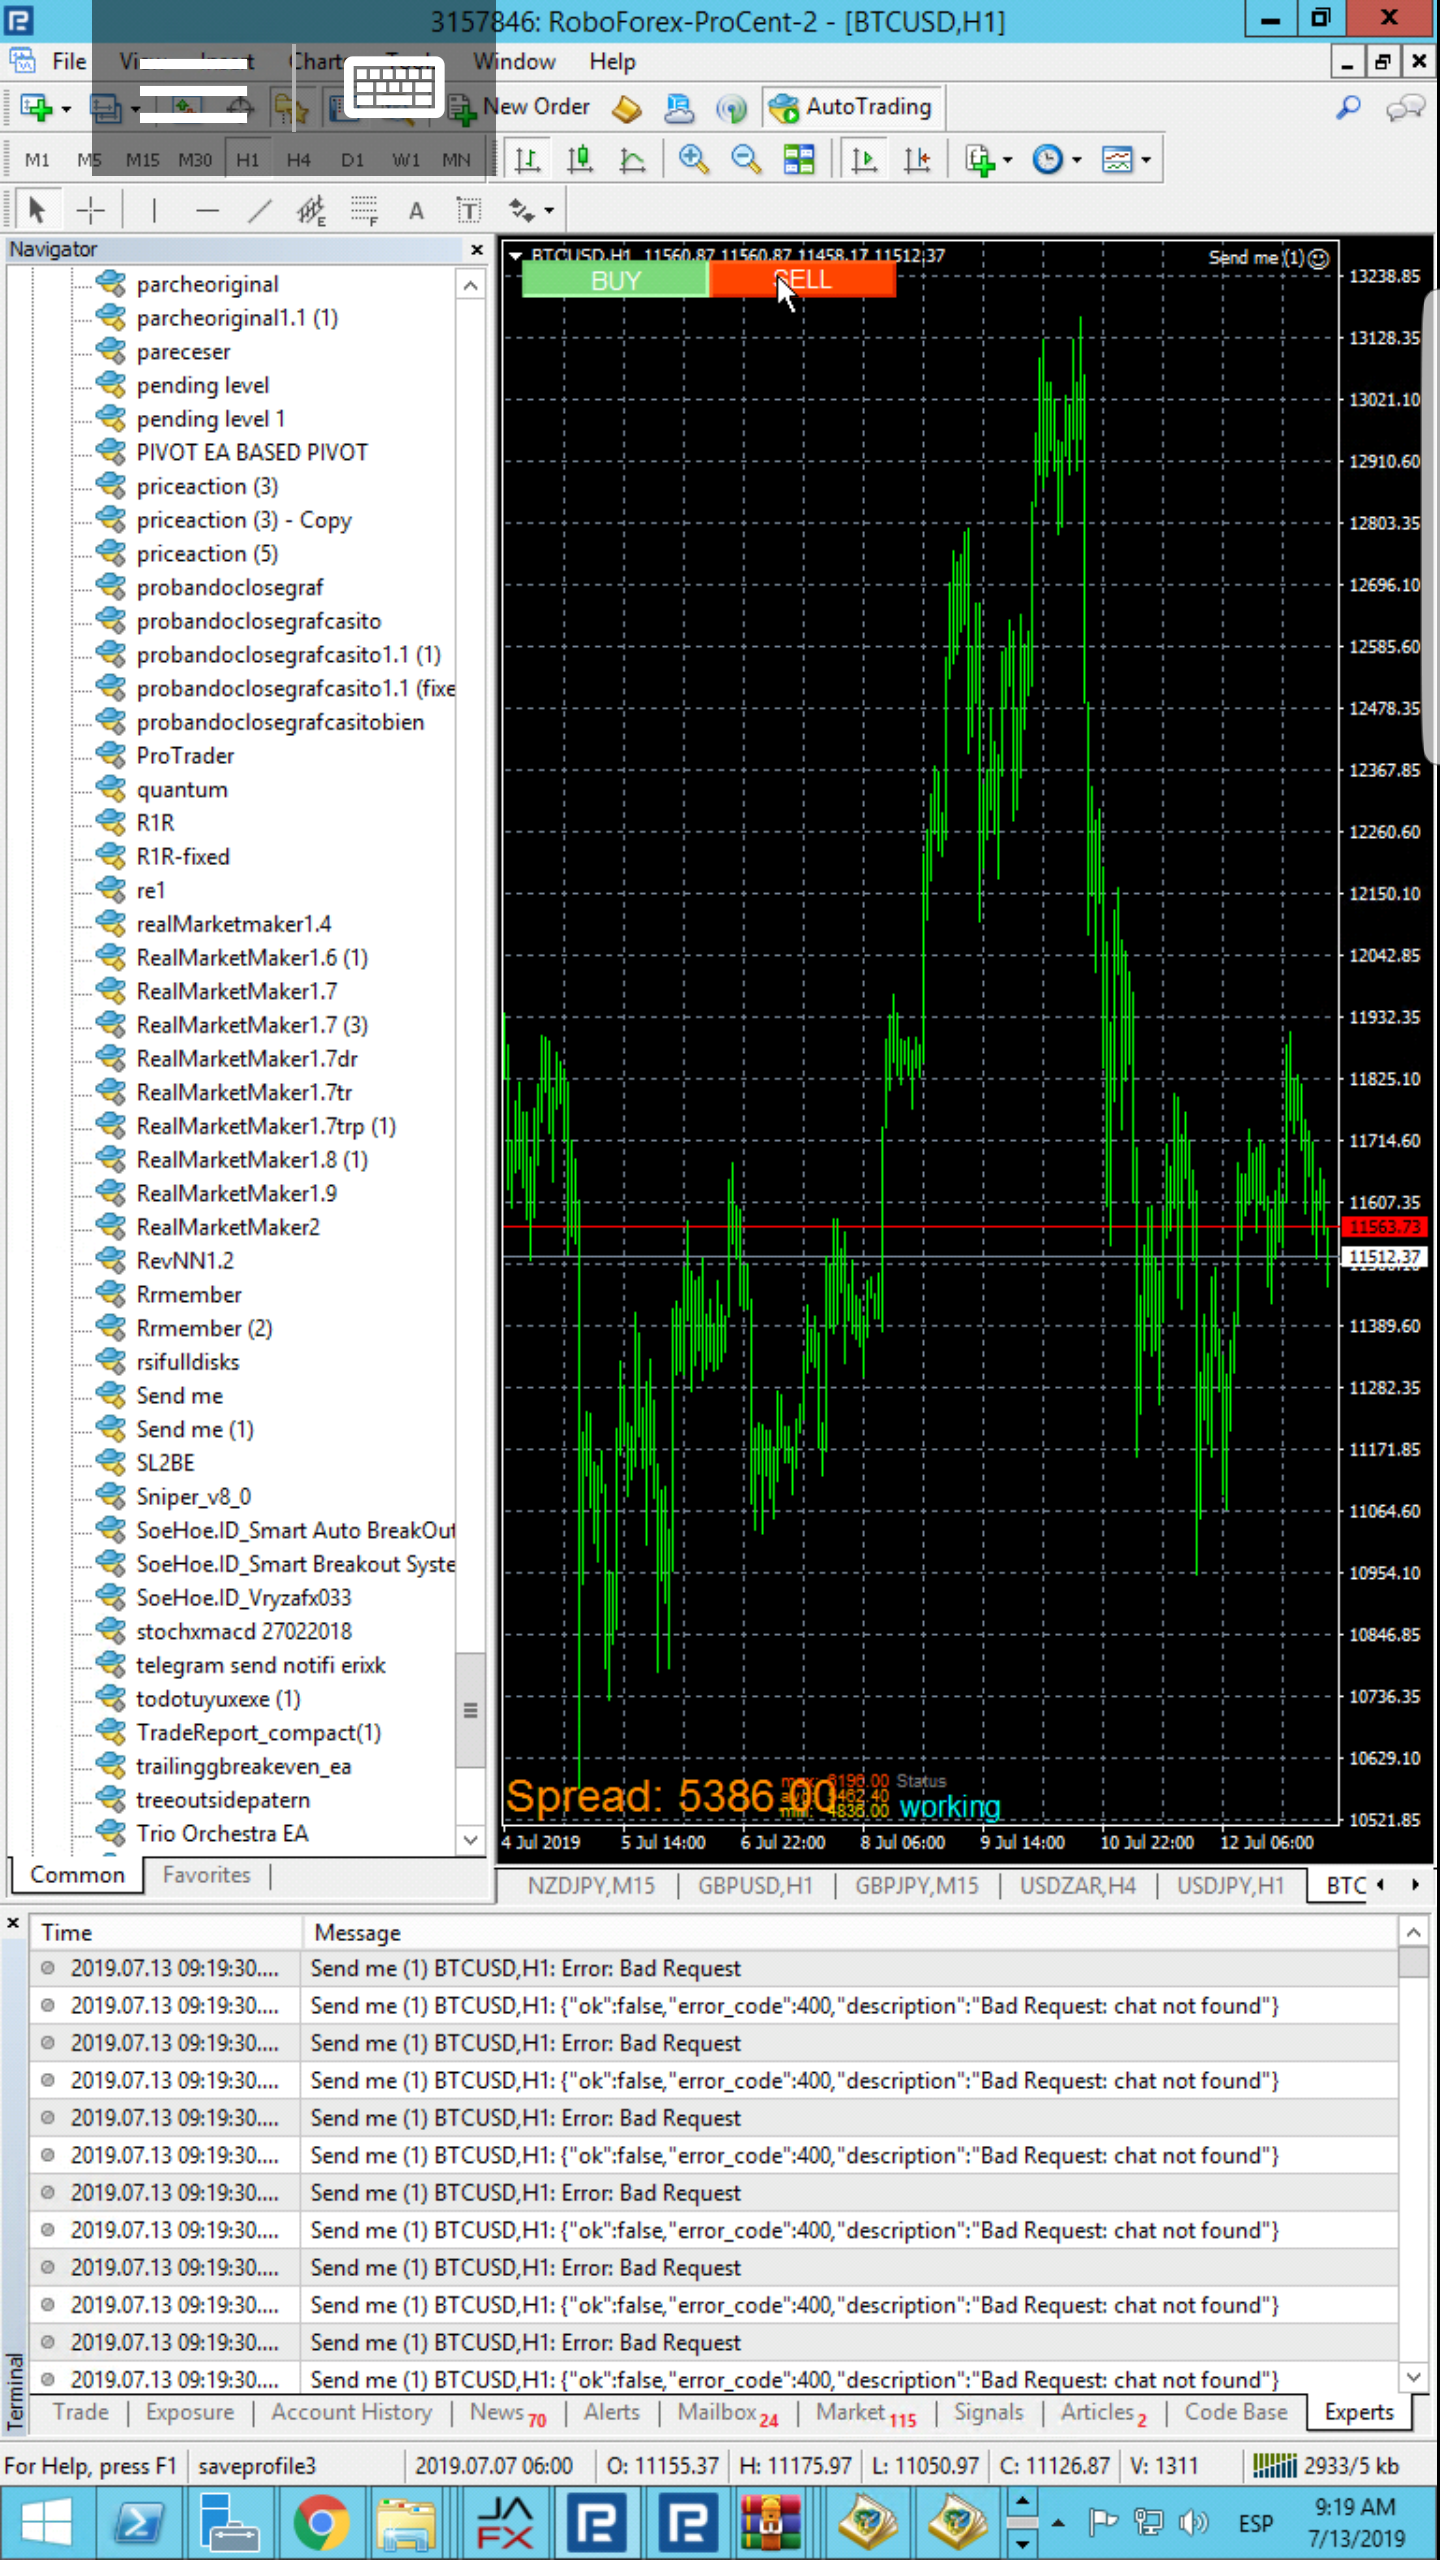Switch chart to bar chart mode
The image size is (1440, 2560).
[528, 160]
